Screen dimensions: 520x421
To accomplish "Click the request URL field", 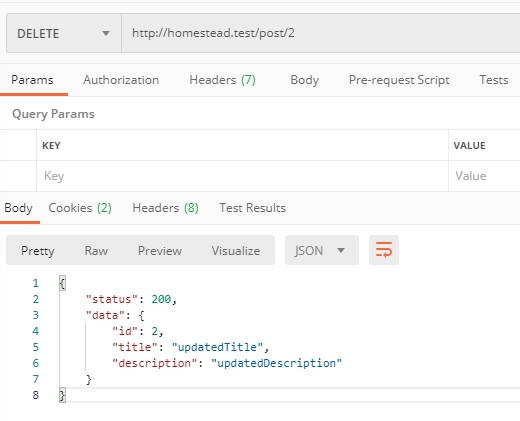I will point(321,33).
